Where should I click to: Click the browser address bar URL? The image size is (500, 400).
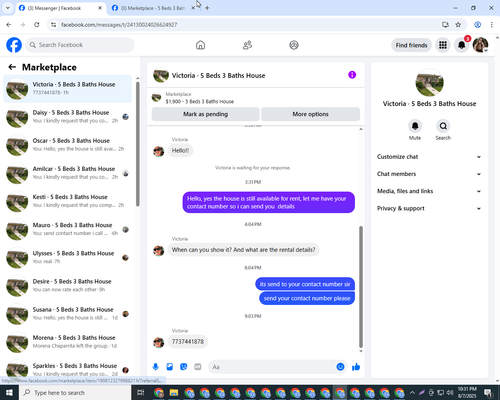119,25
